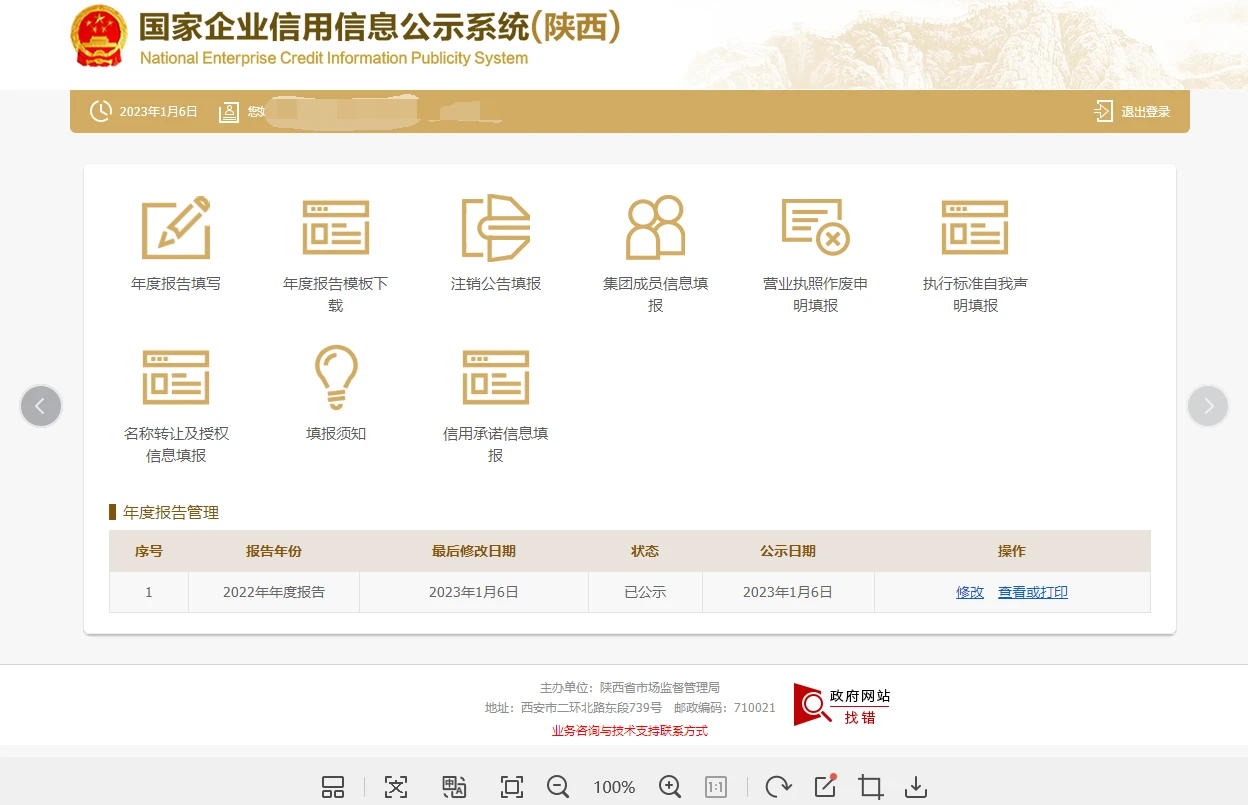Go to next slide with right arrow
The height and width of the screenshot is (805, 1248).
coord(1208,406)
